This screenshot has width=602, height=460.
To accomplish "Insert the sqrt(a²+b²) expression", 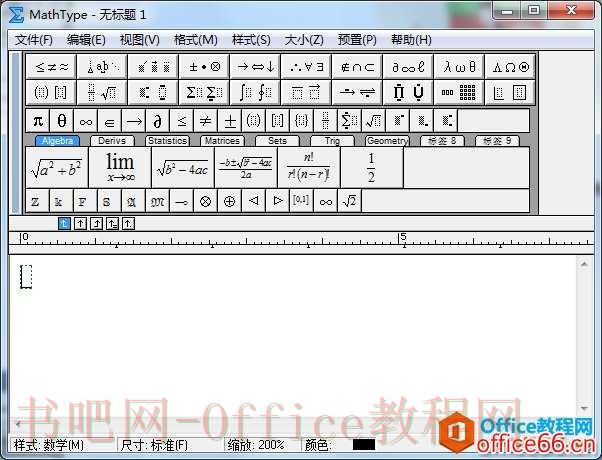I will point(56,167).
